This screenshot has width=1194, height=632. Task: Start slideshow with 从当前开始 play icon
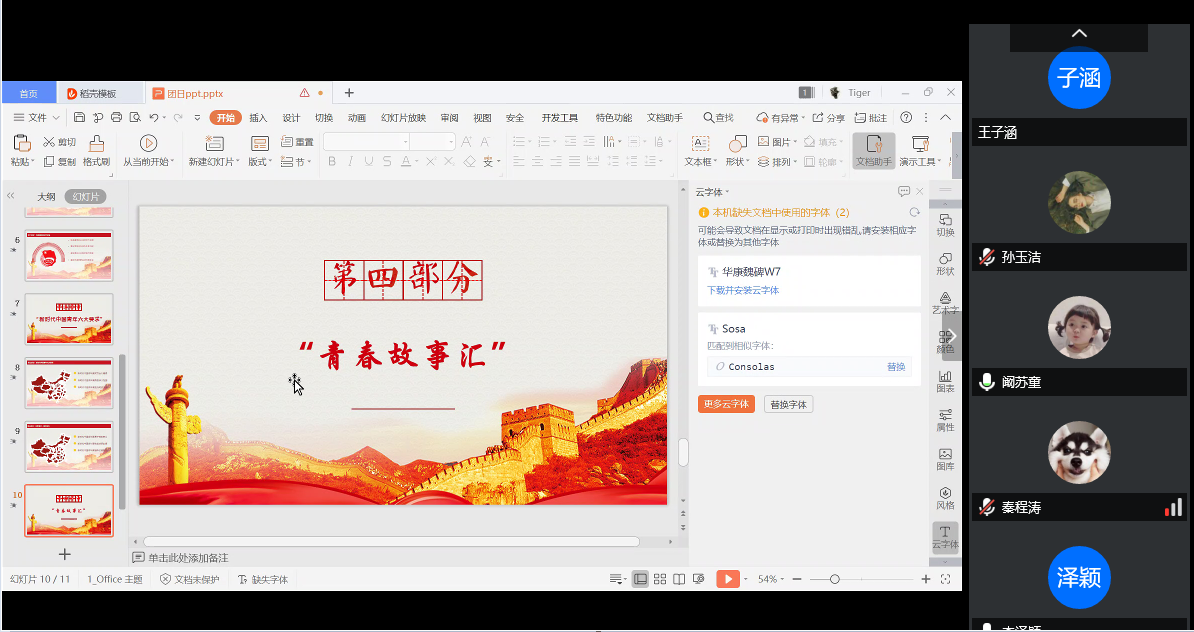click(x=148, y=144)
